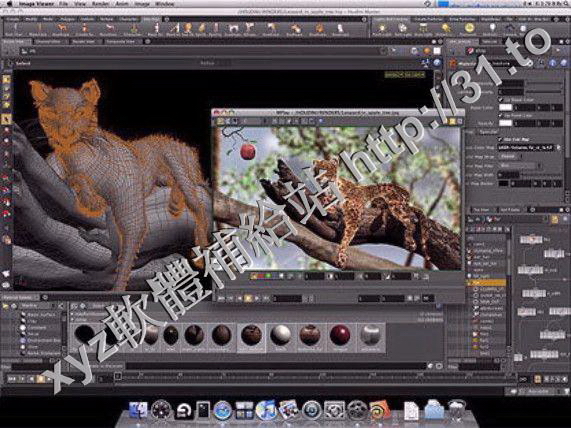This screenshot has width=571, height=428.
Task: Toggle the checkbox above the Base Color swatch
Action: click(501, 99)
